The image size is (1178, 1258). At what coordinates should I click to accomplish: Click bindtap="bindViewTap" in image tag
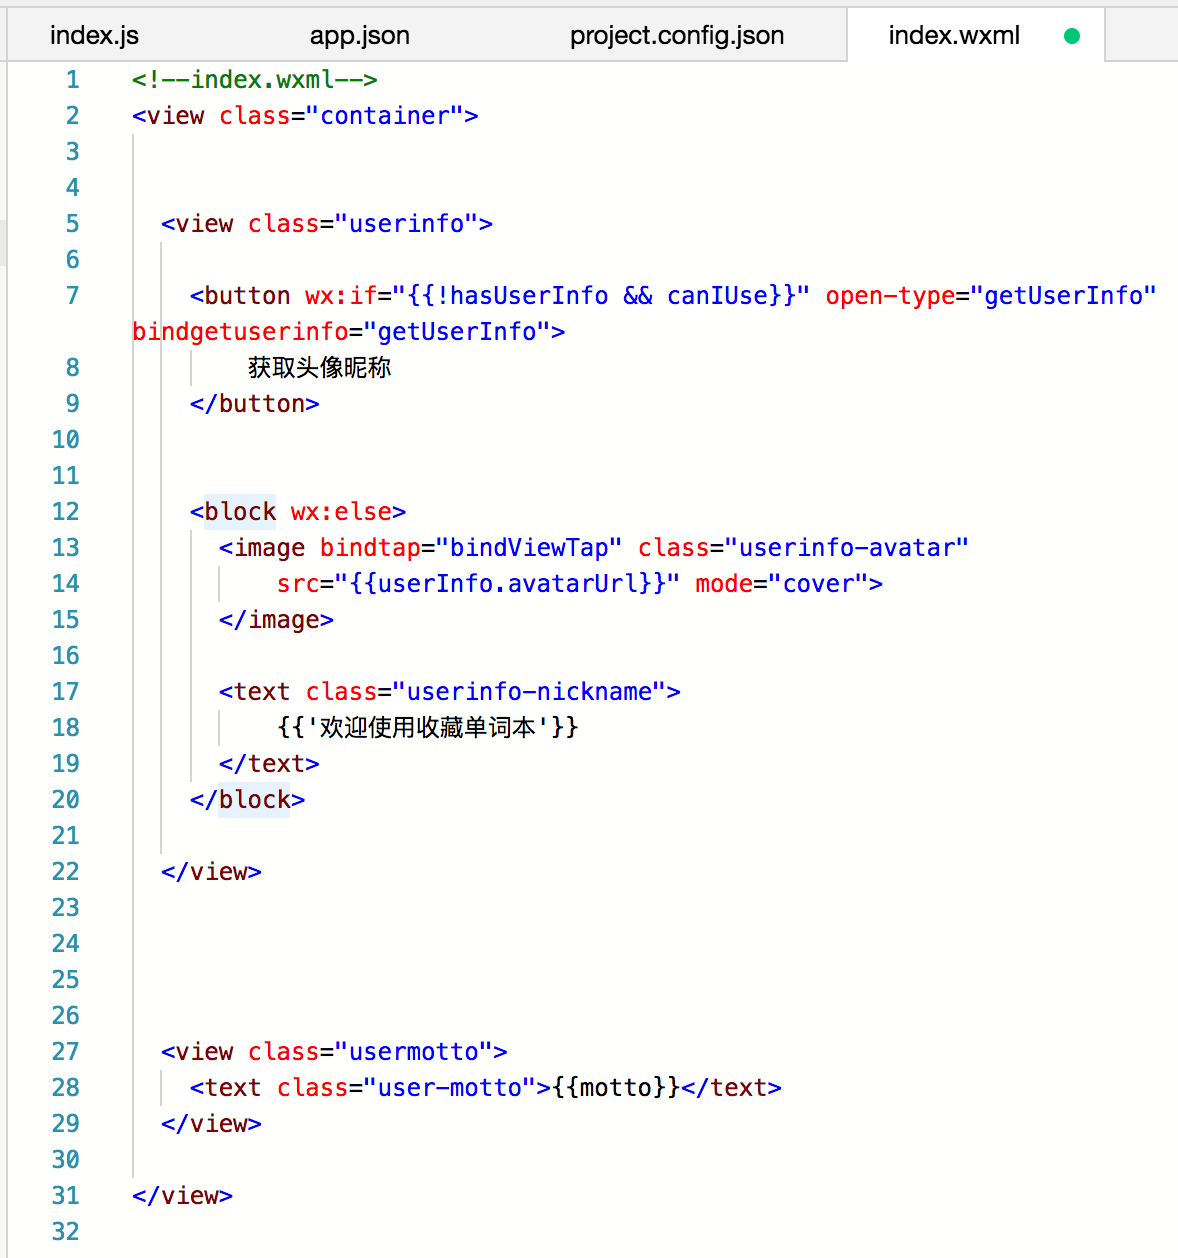(471, 548)
